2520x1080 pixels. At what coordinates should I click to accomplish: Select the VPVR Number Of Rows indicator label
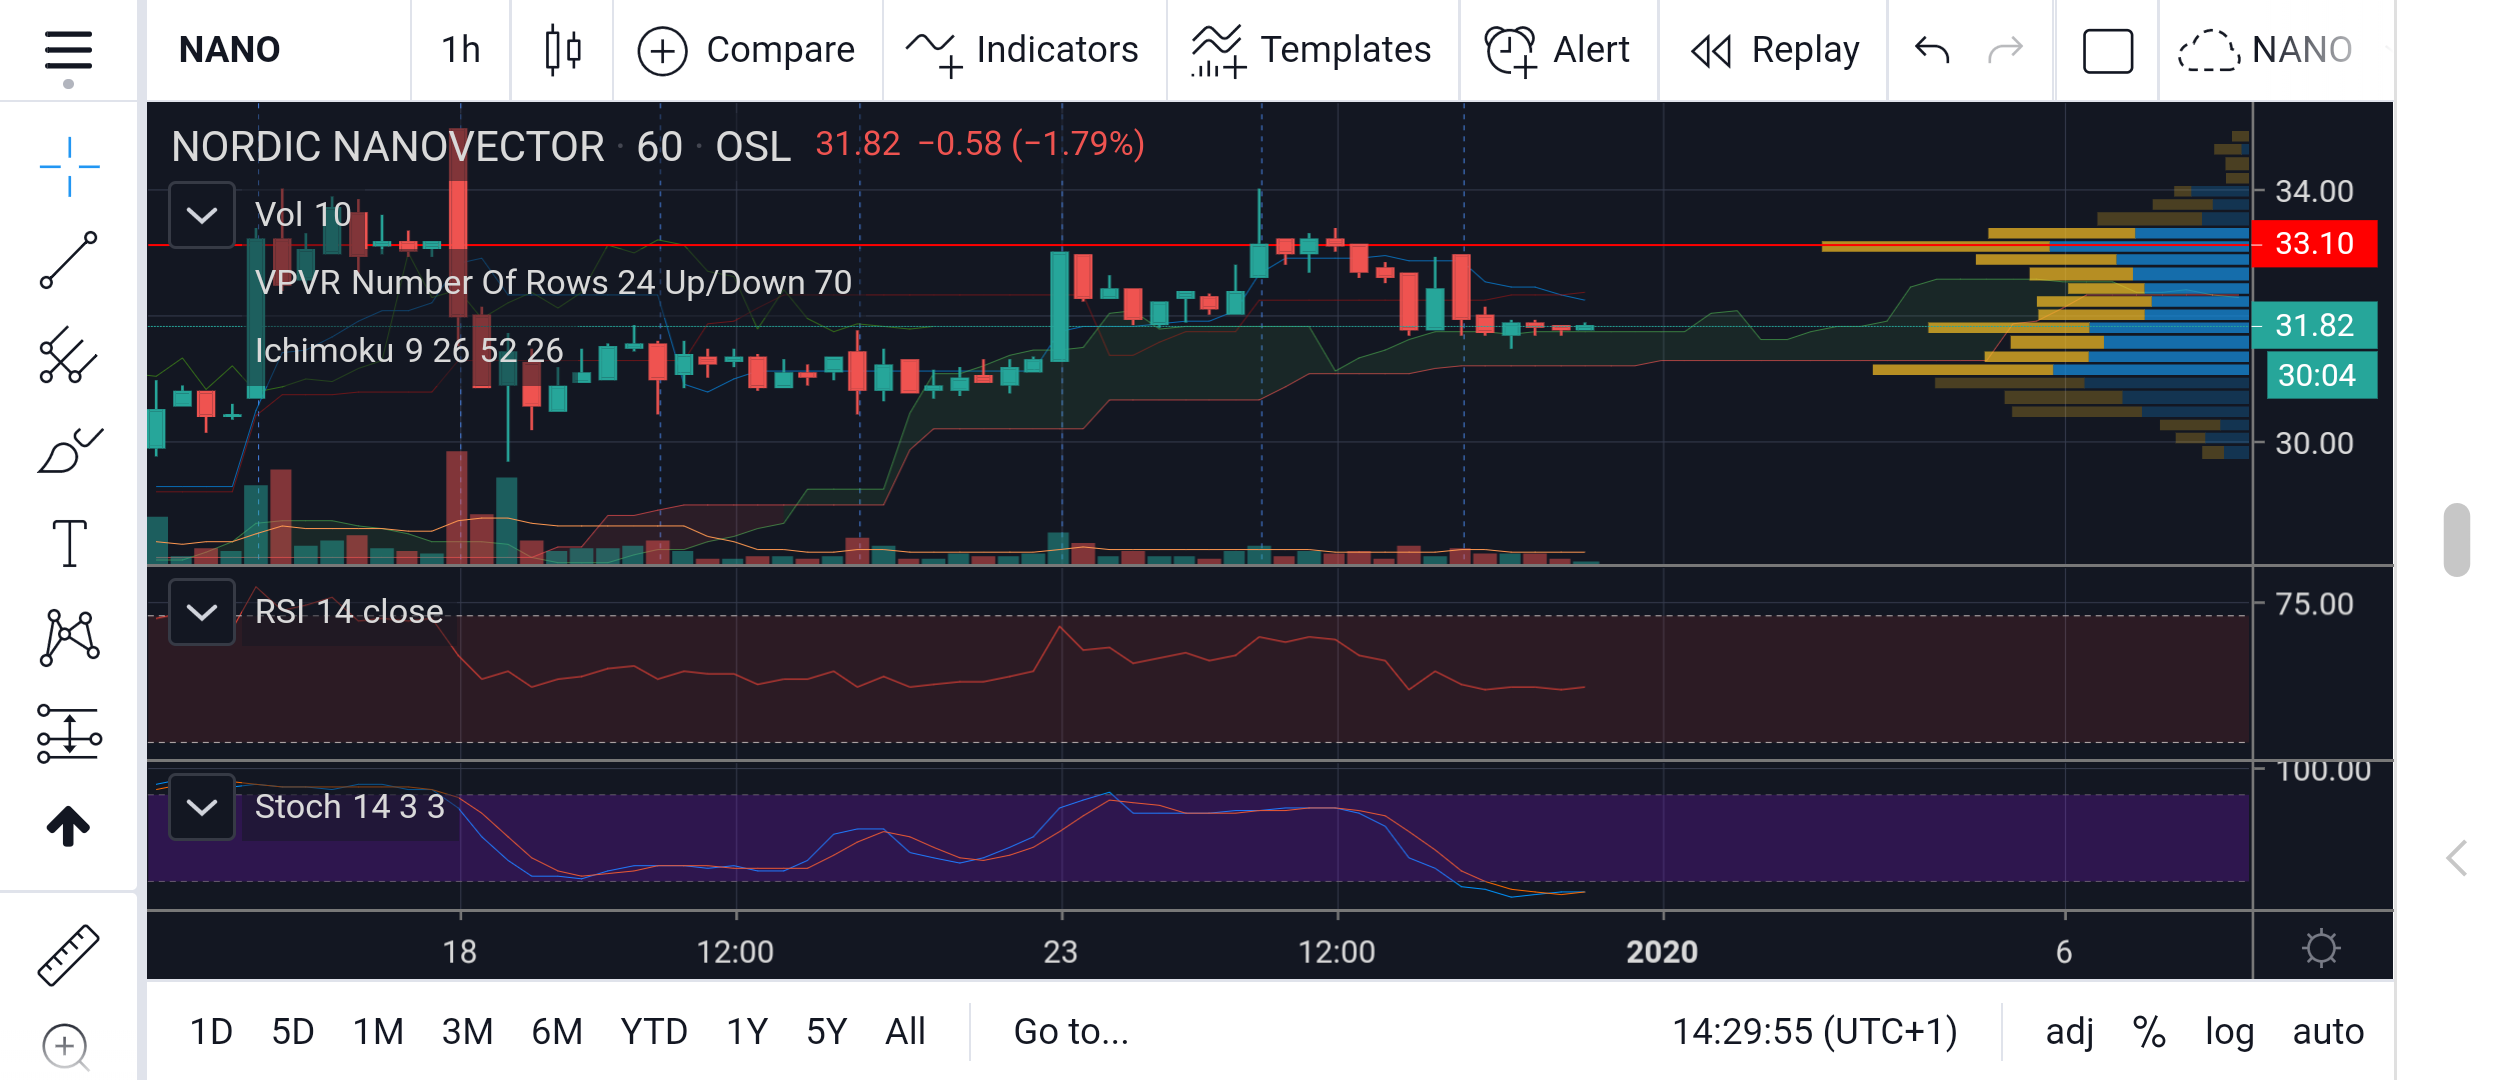(x=553, y=282)
